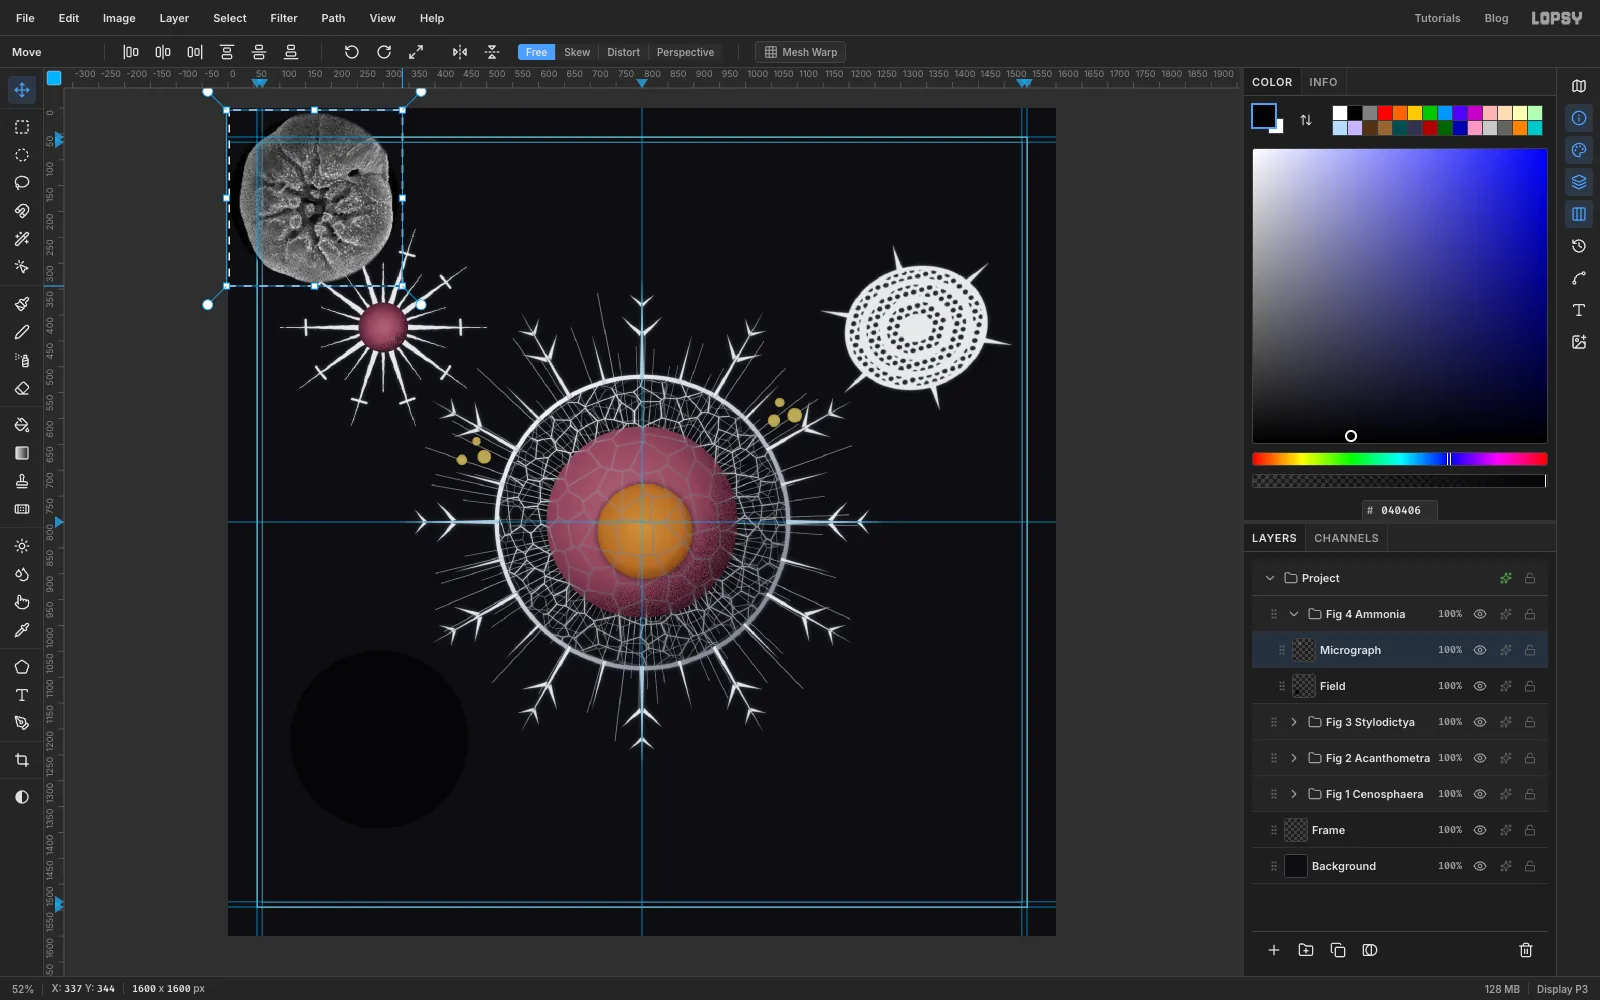1600x1000 pixels.
Task: Hide the Micrograph layer
Action: pos(1480,650)
